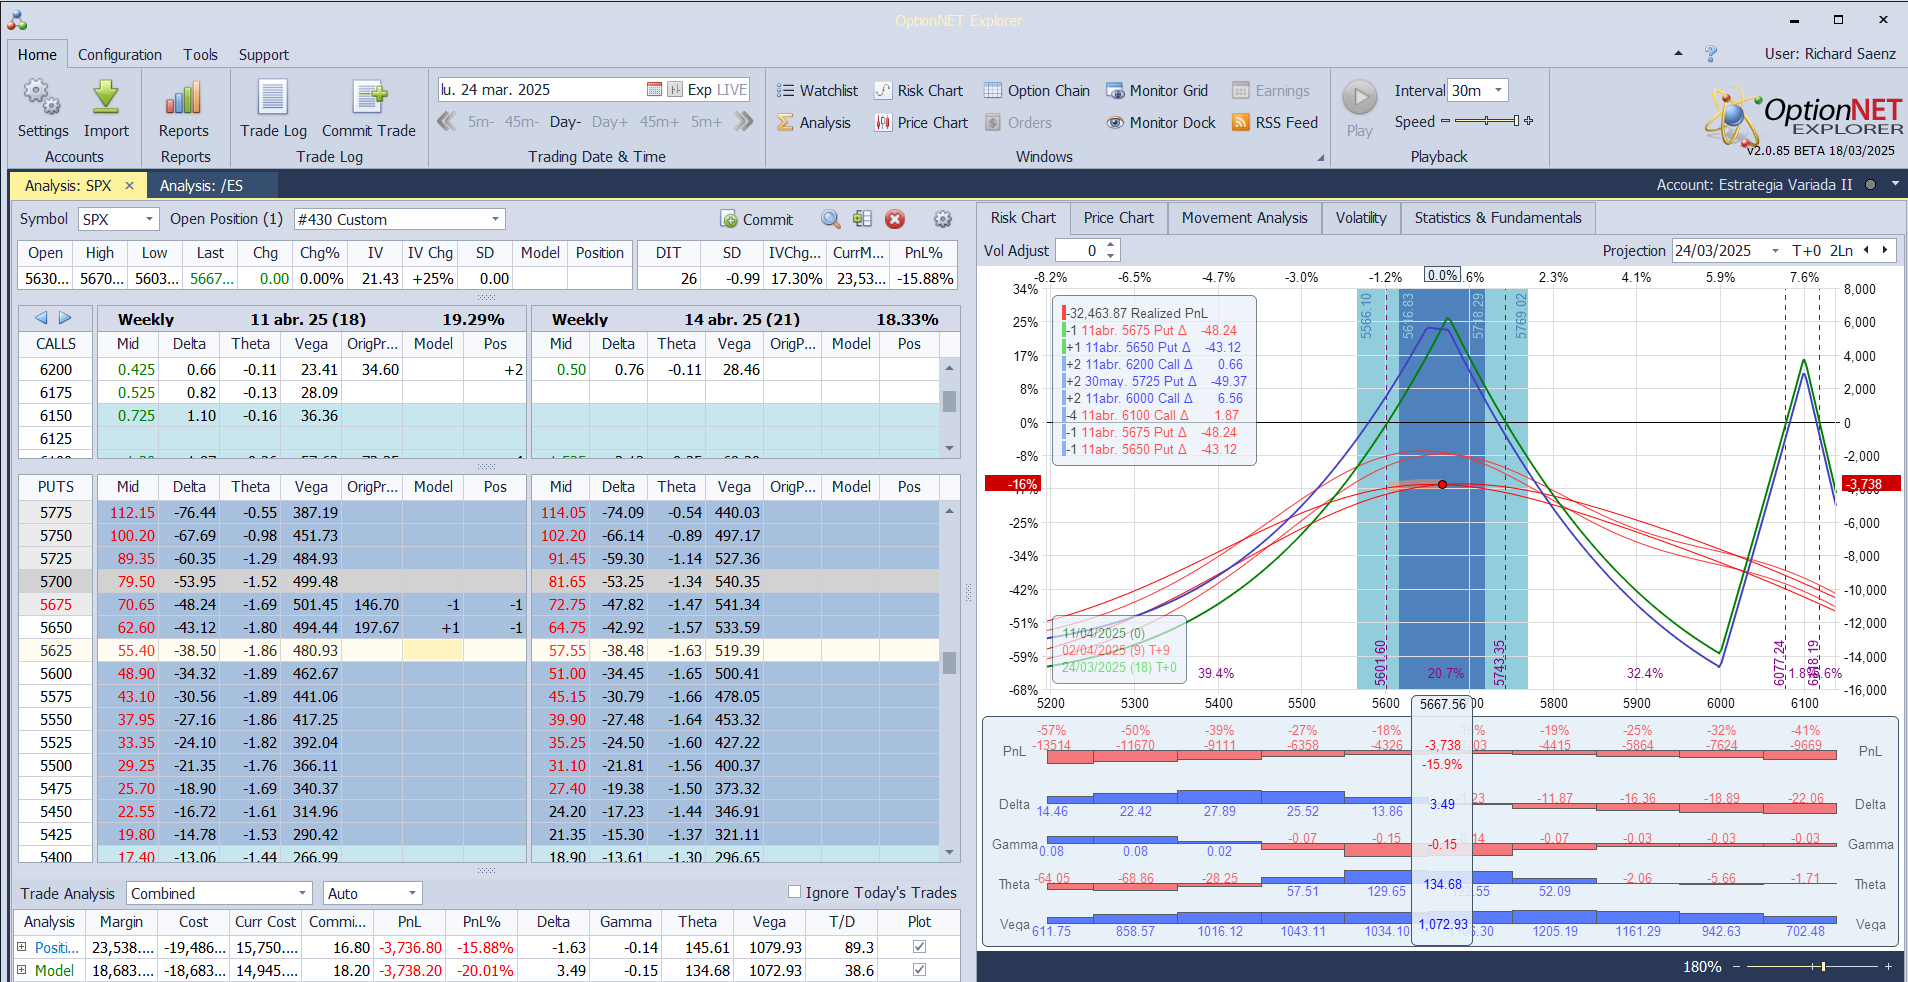Switch to the Configuration ribbon tab
This screenshot has height=982, width=1908.
click(x=120, y=54)
